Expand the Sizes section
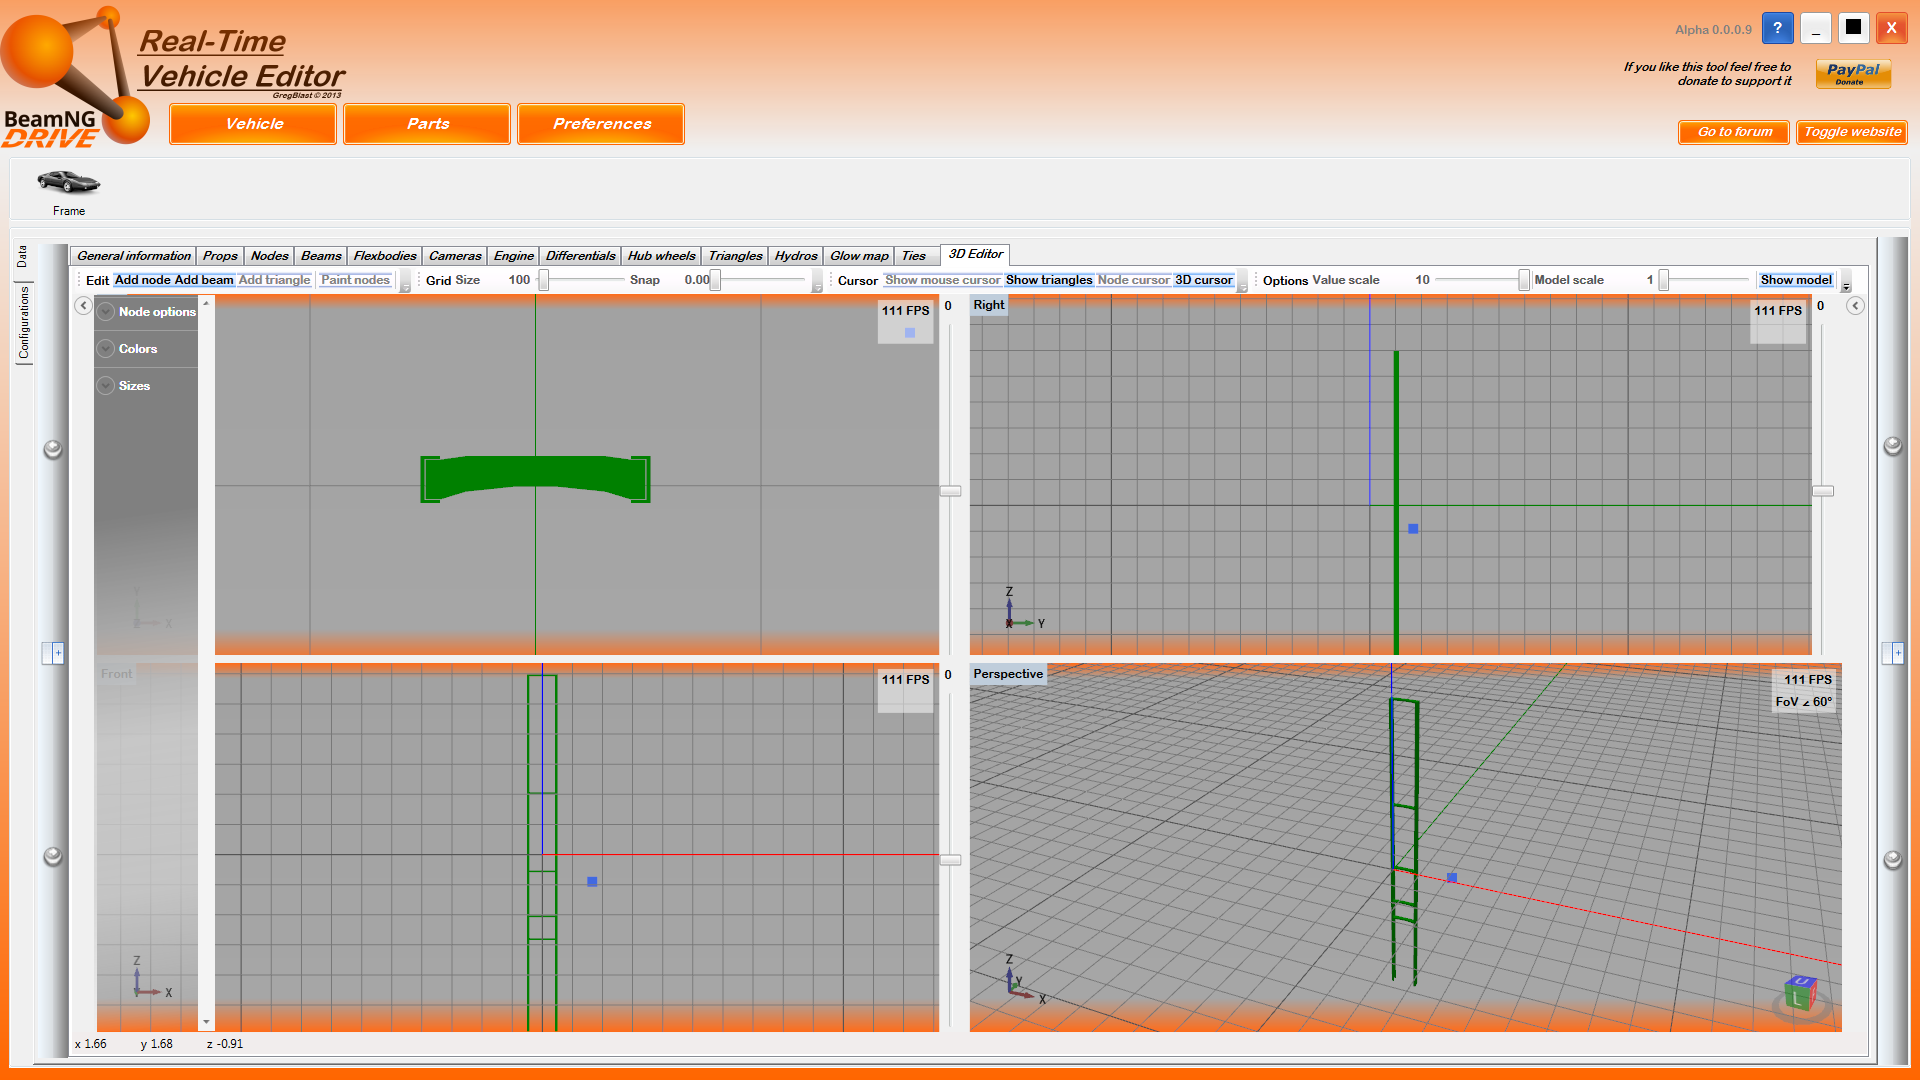Image resolution: width=1920 pixels, height=1080 pixels. coord(107,386)
